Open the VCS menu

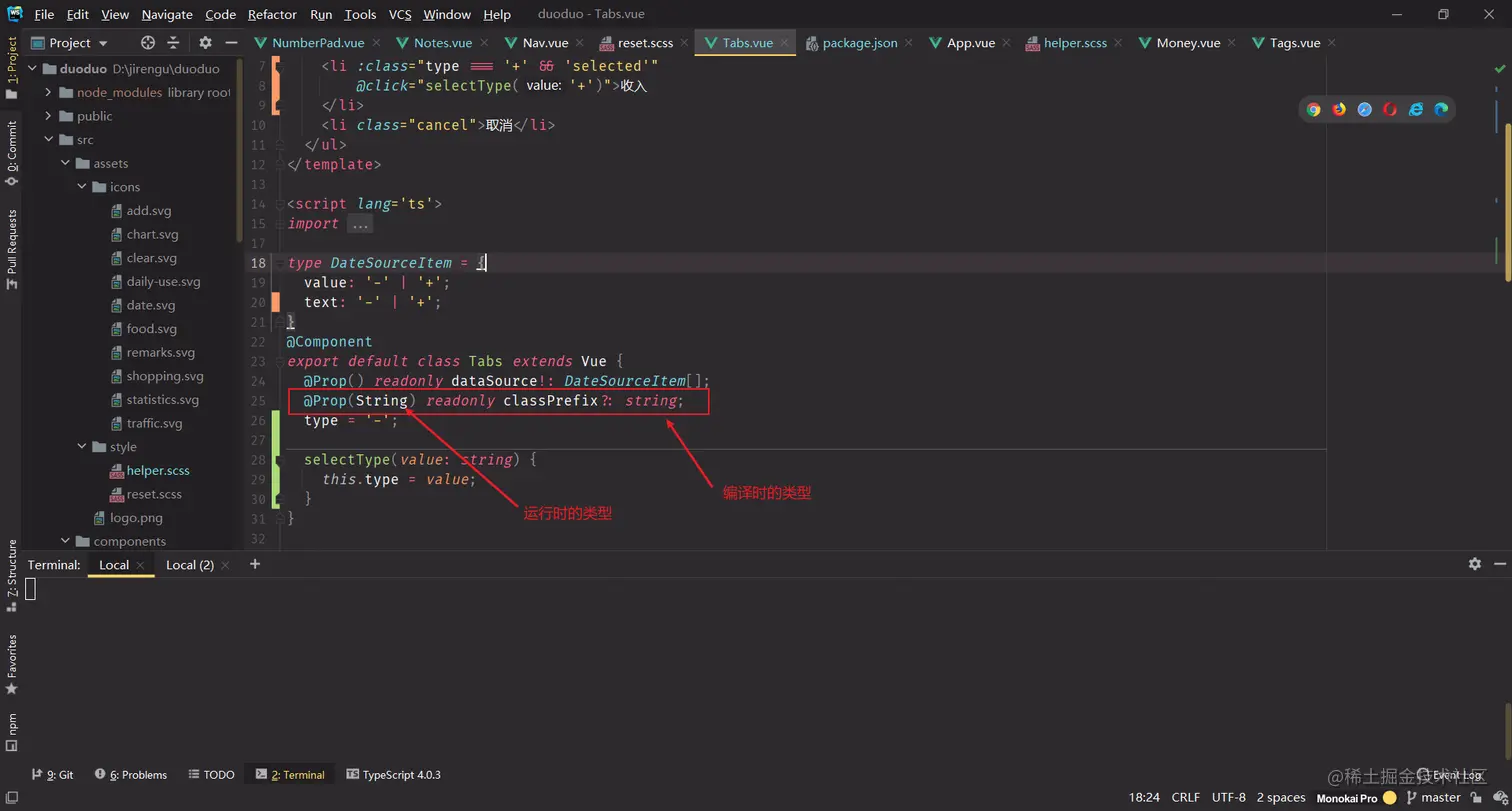[x=400, y=14]
